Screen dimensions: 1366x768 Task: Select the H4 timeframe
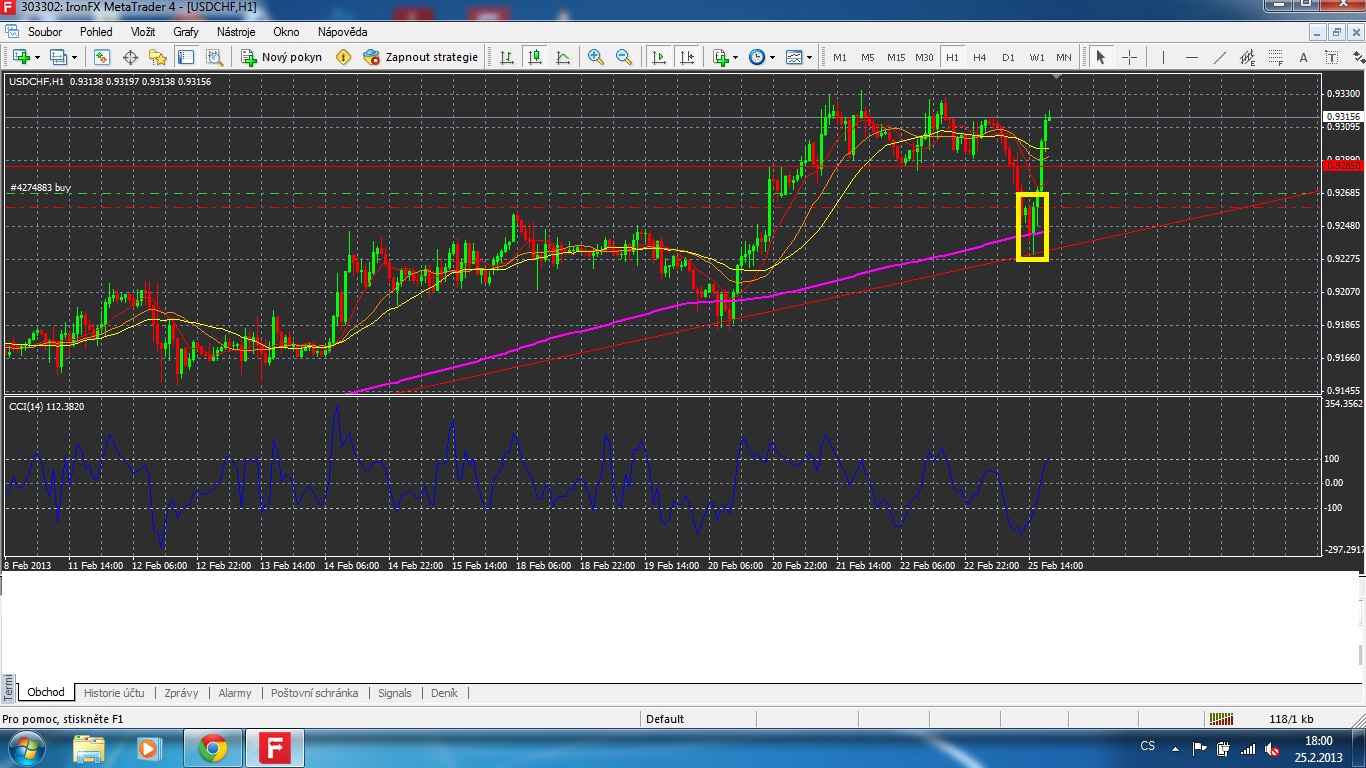click(x=980, y=57)
